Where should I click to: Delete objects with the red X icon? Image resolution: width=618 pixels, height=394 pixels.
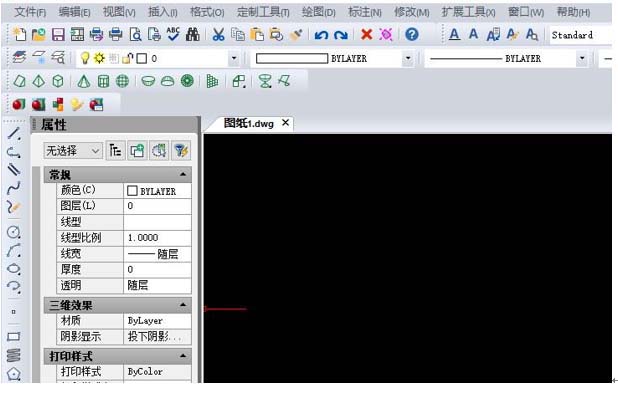(367, 35)
